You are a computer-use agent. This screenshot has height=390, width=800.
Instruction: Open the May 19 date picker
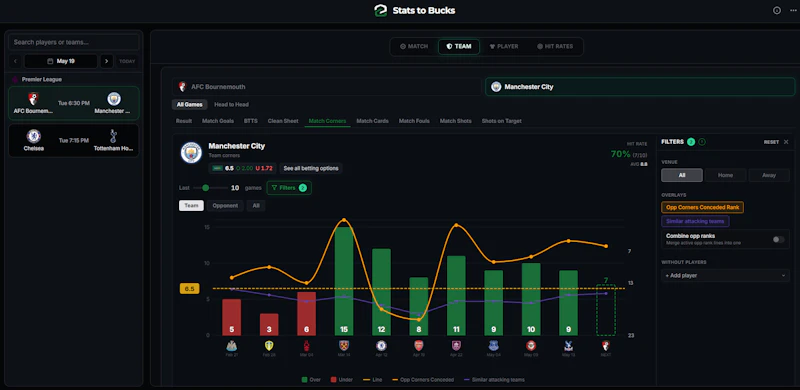pyautogui.click(x=61, y=61)
